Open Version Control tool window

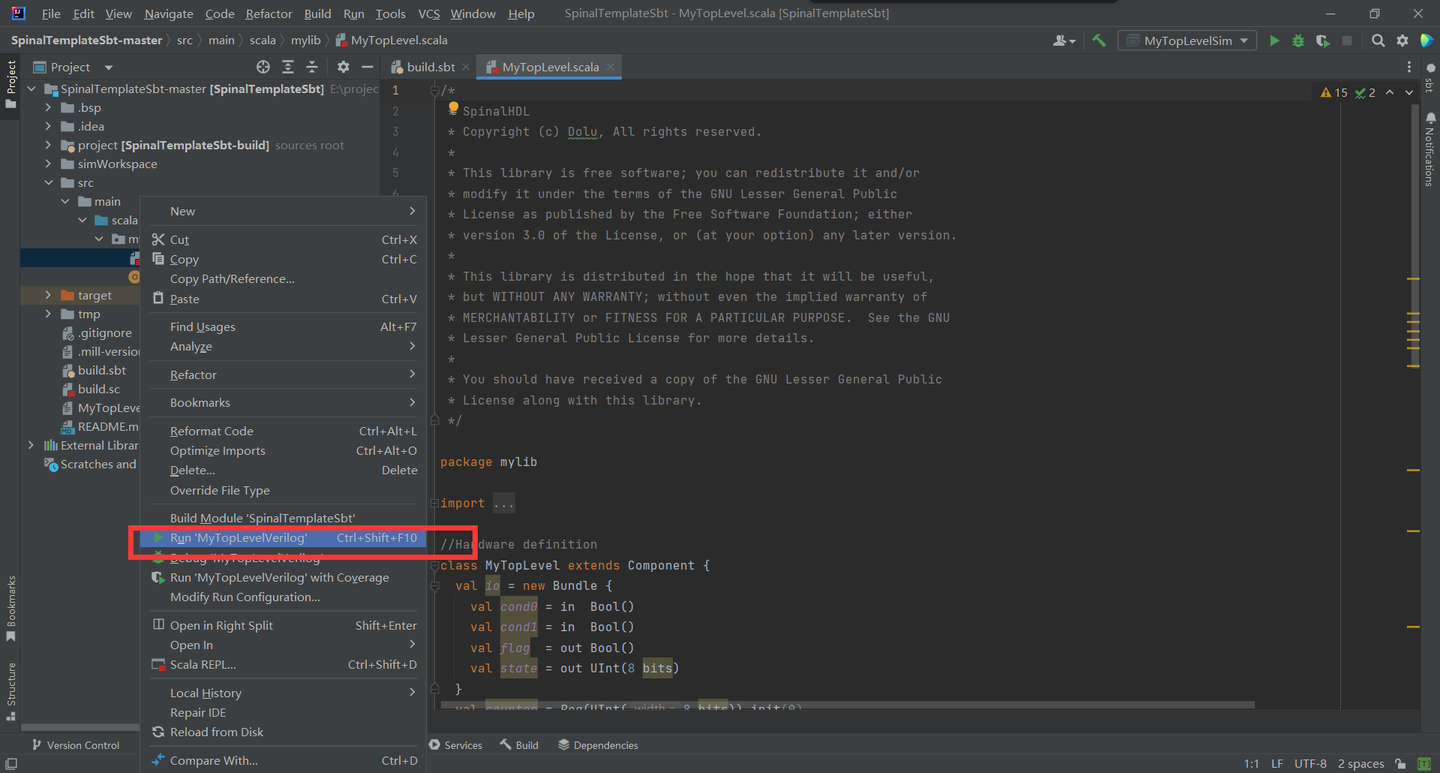(x=75, y=745)
